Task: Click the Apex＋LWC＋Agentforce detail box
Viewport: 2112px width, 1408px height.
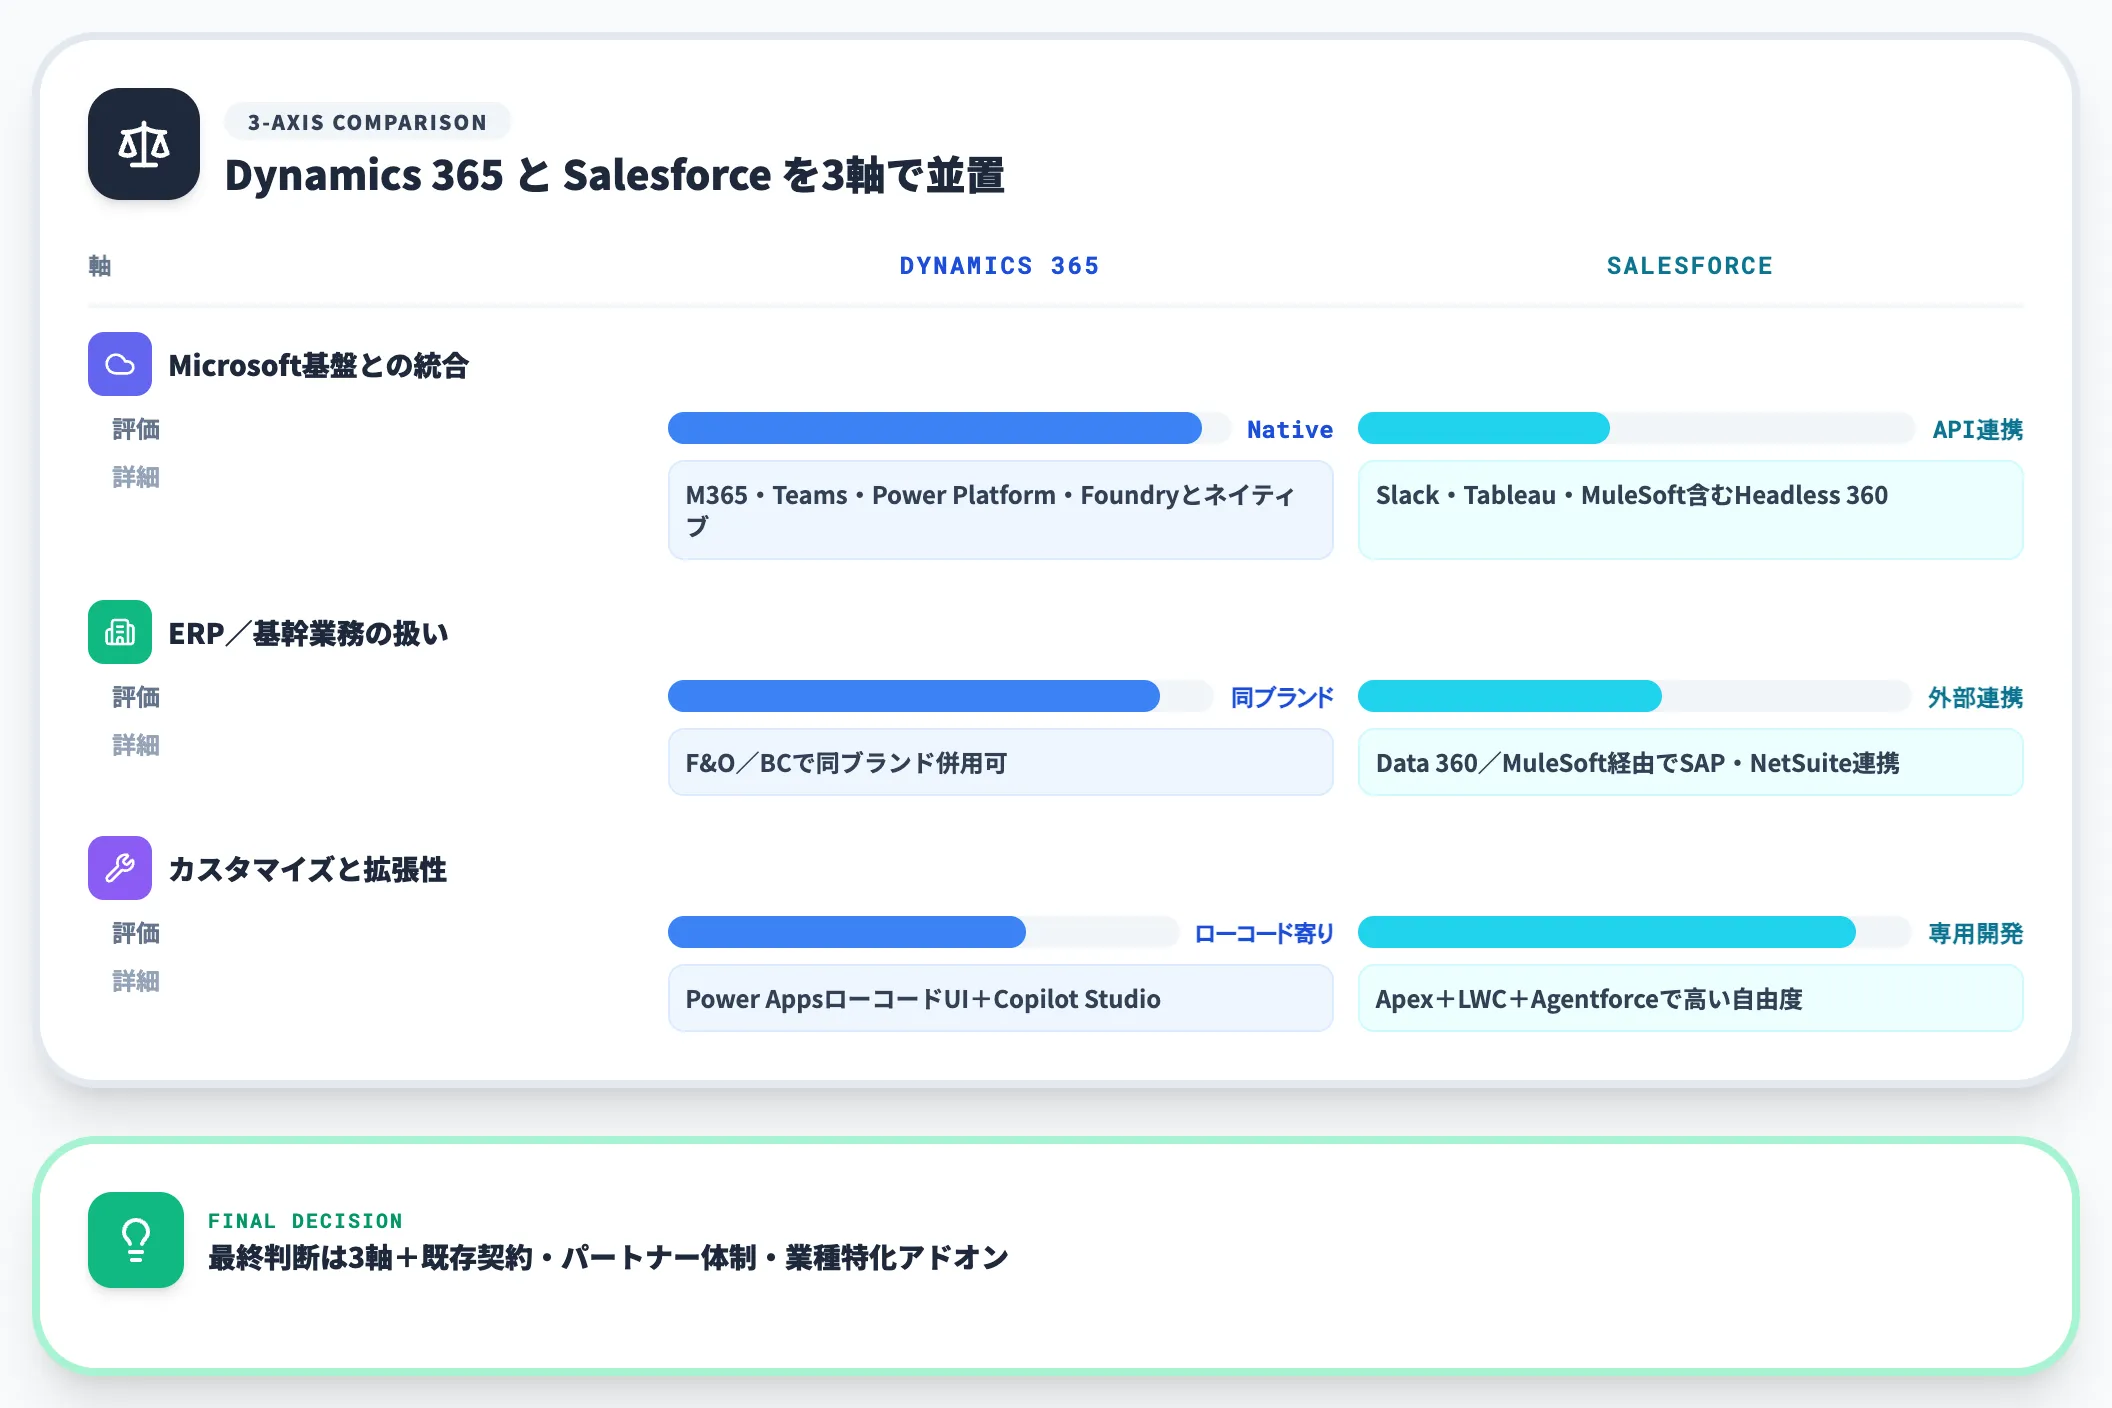Action: tap(1690, 998)
